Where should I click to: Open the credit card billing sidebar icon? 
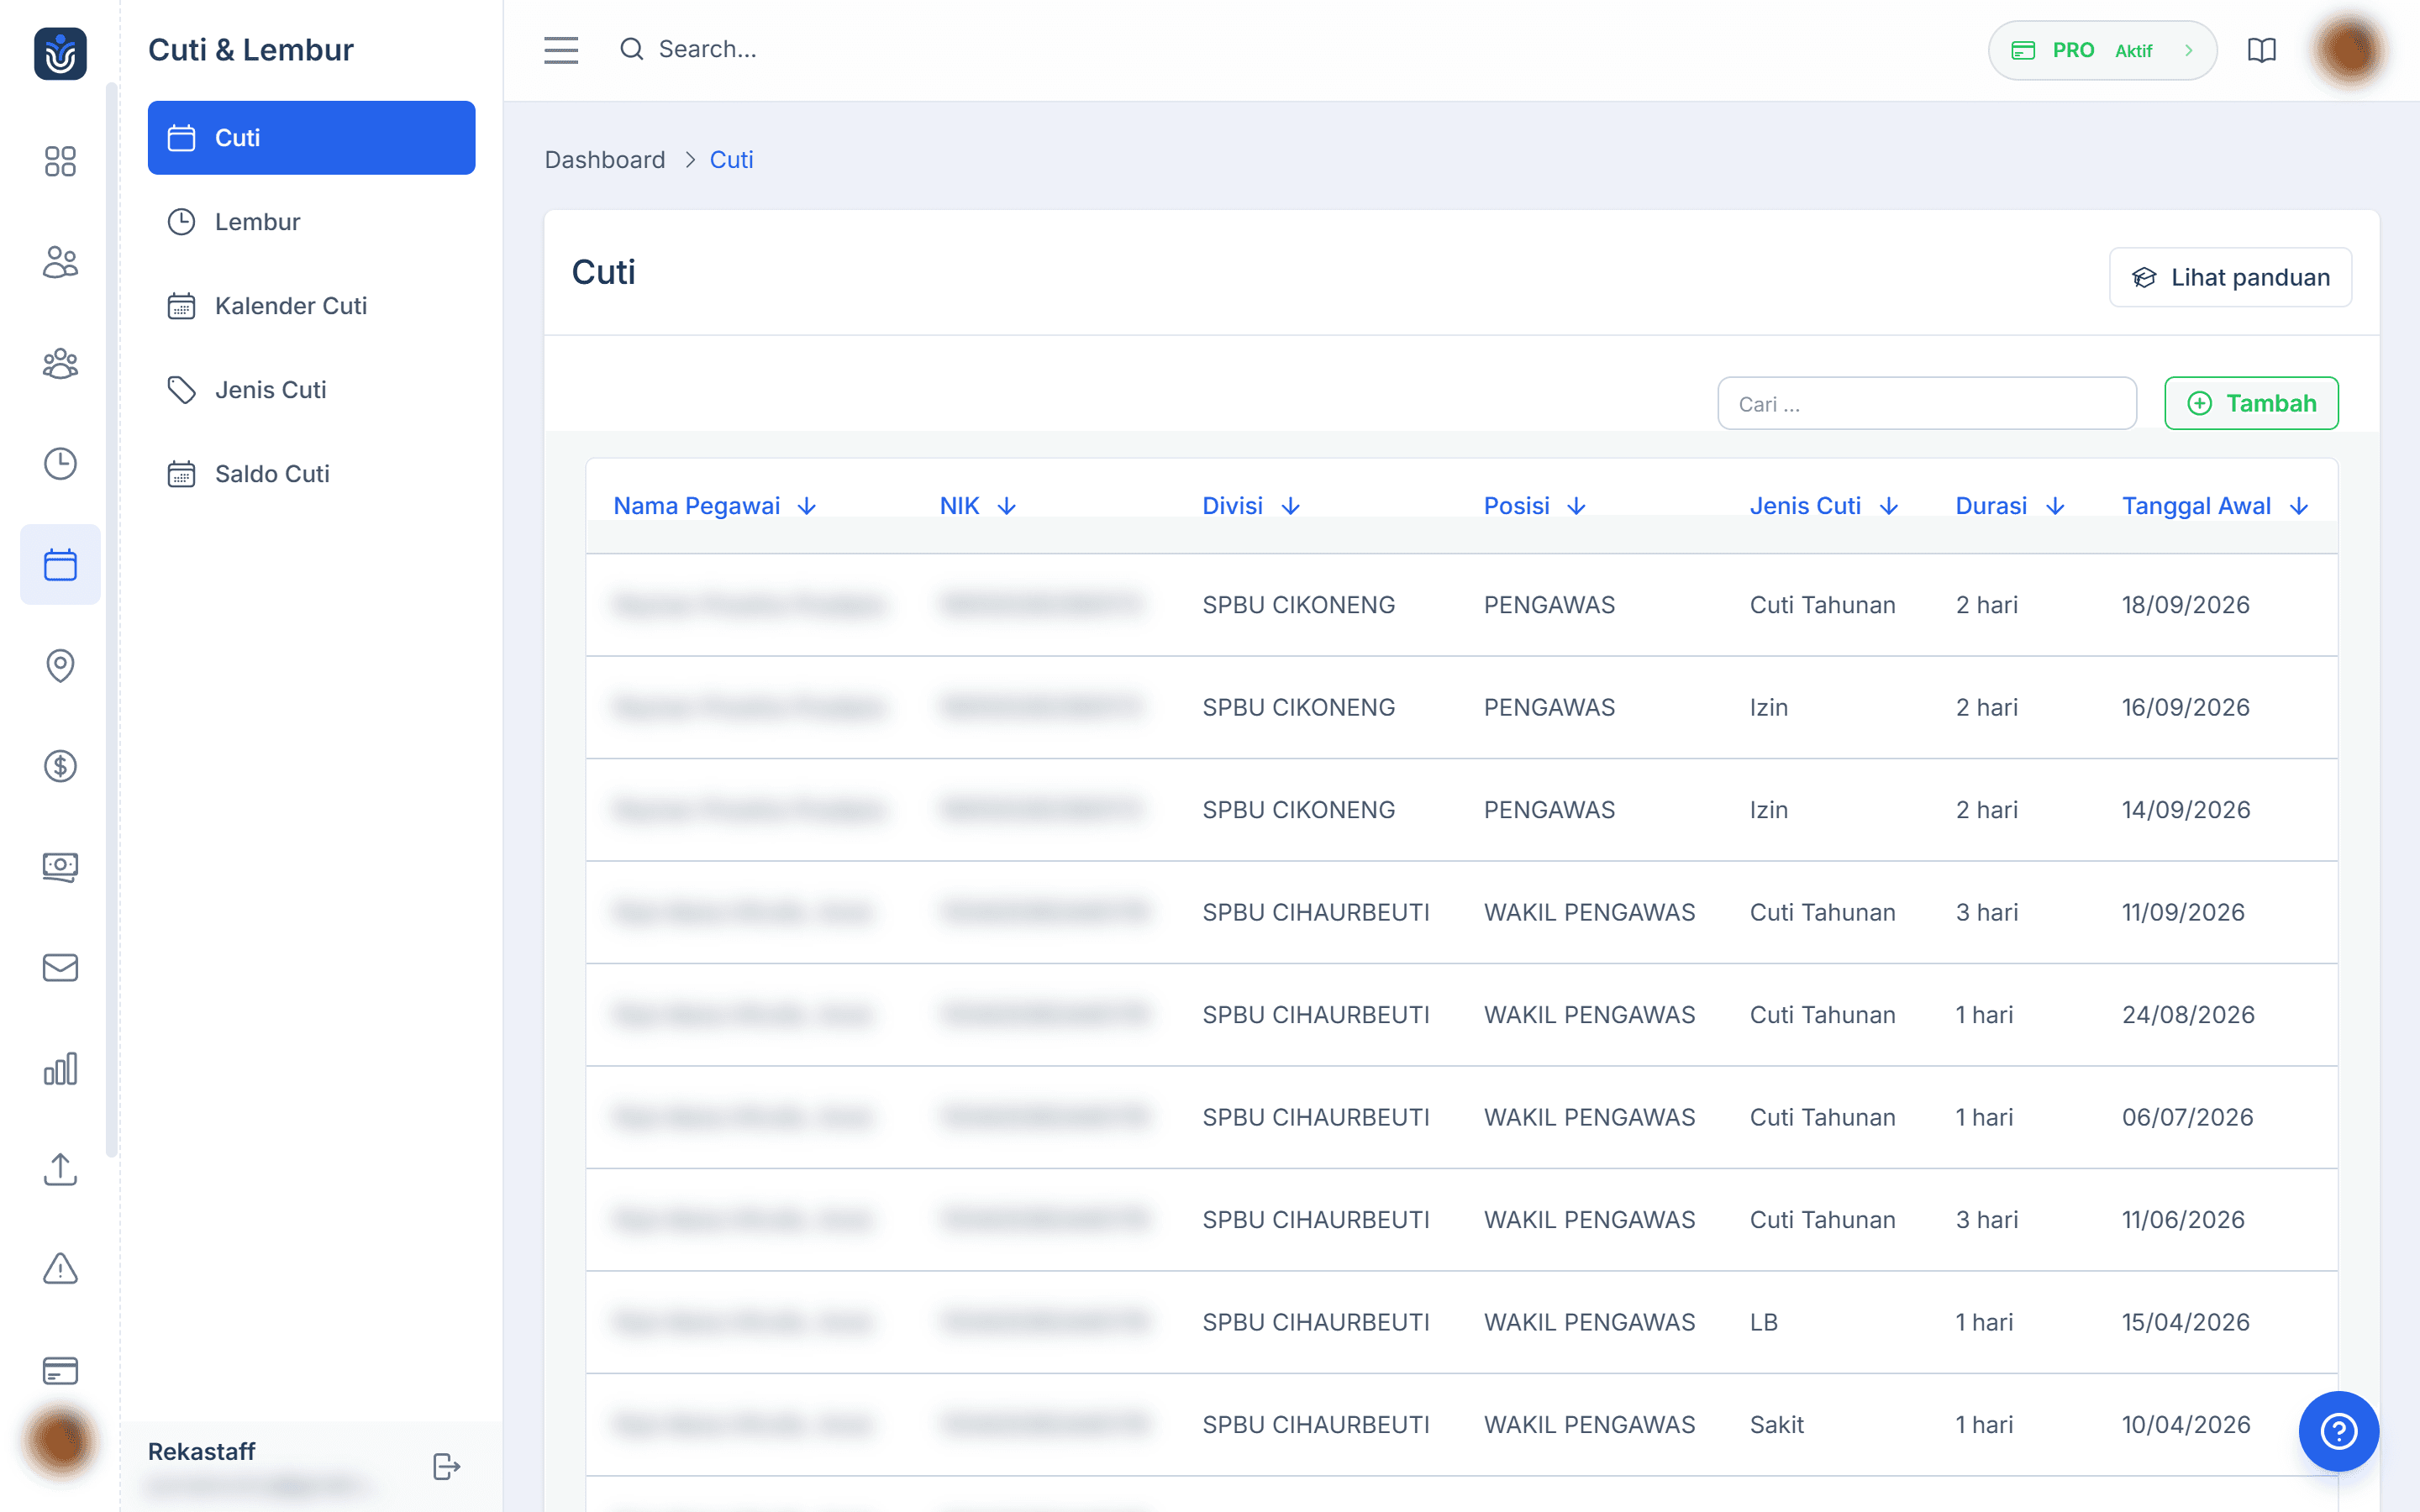click(60, 1371)
